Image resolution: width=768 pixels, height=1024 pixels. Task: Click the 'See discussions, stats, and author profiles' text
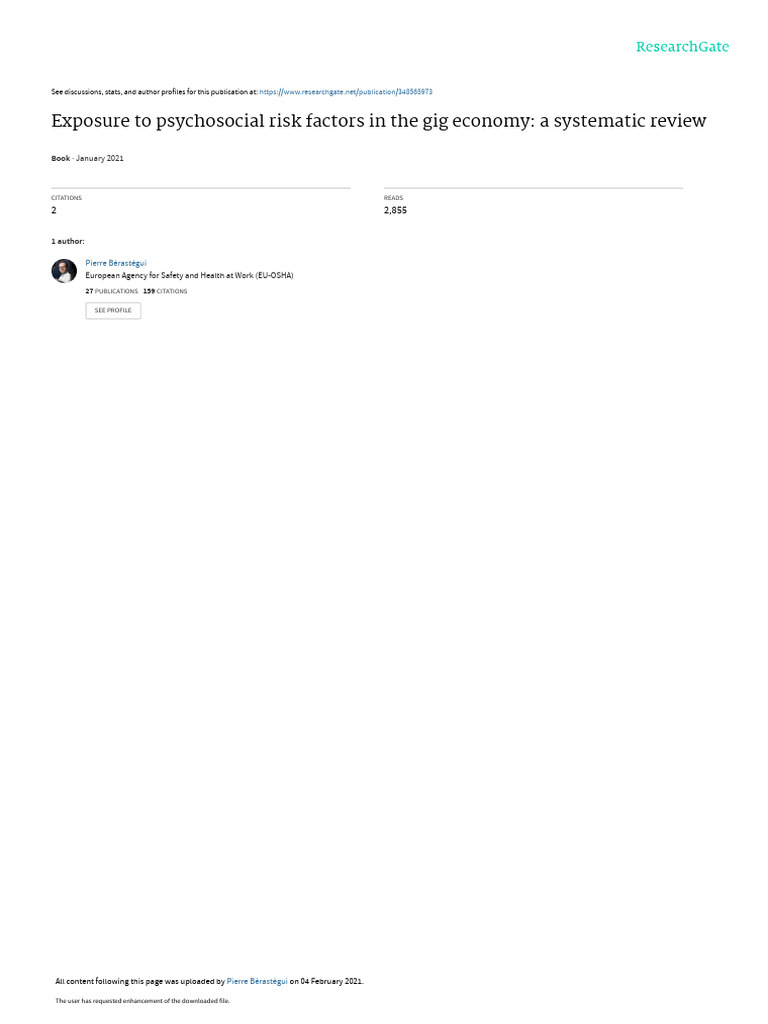pos(154,92)
